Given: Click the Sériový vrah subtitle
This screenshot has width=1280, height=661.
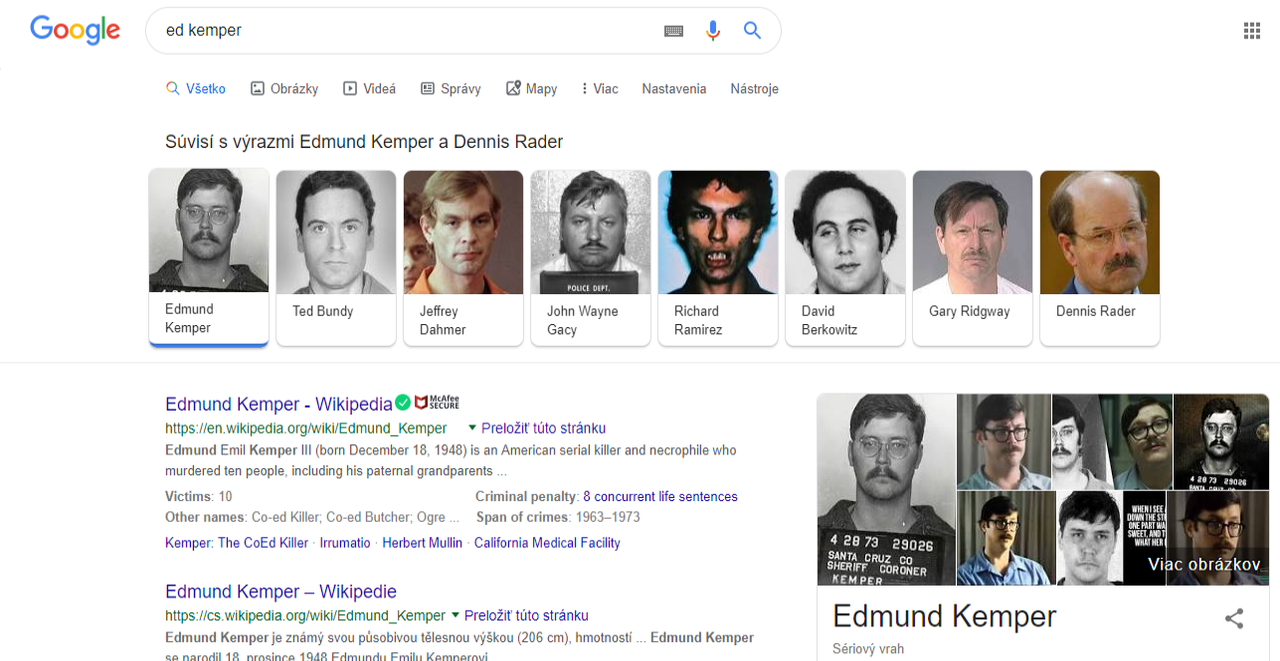Looking at the screenshot, I should (x=868, y=649).
